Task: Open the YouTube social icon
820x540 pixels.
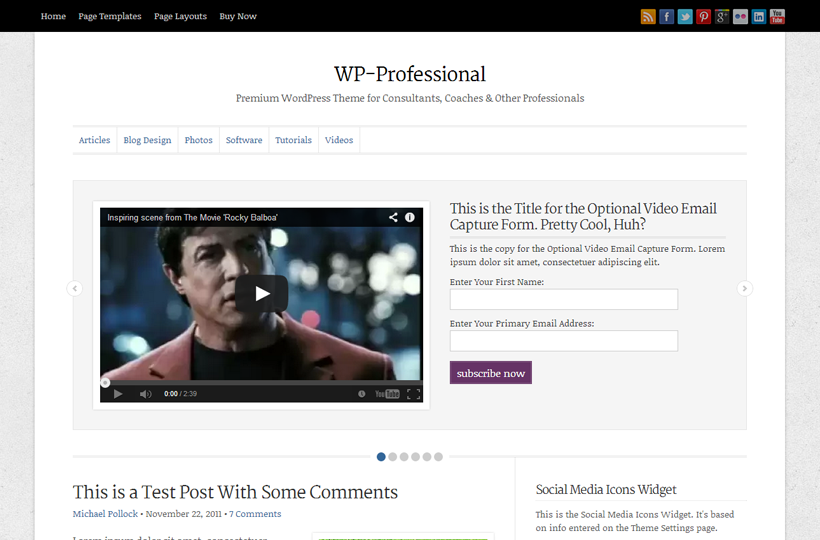Action: click(x=777, y=17)
